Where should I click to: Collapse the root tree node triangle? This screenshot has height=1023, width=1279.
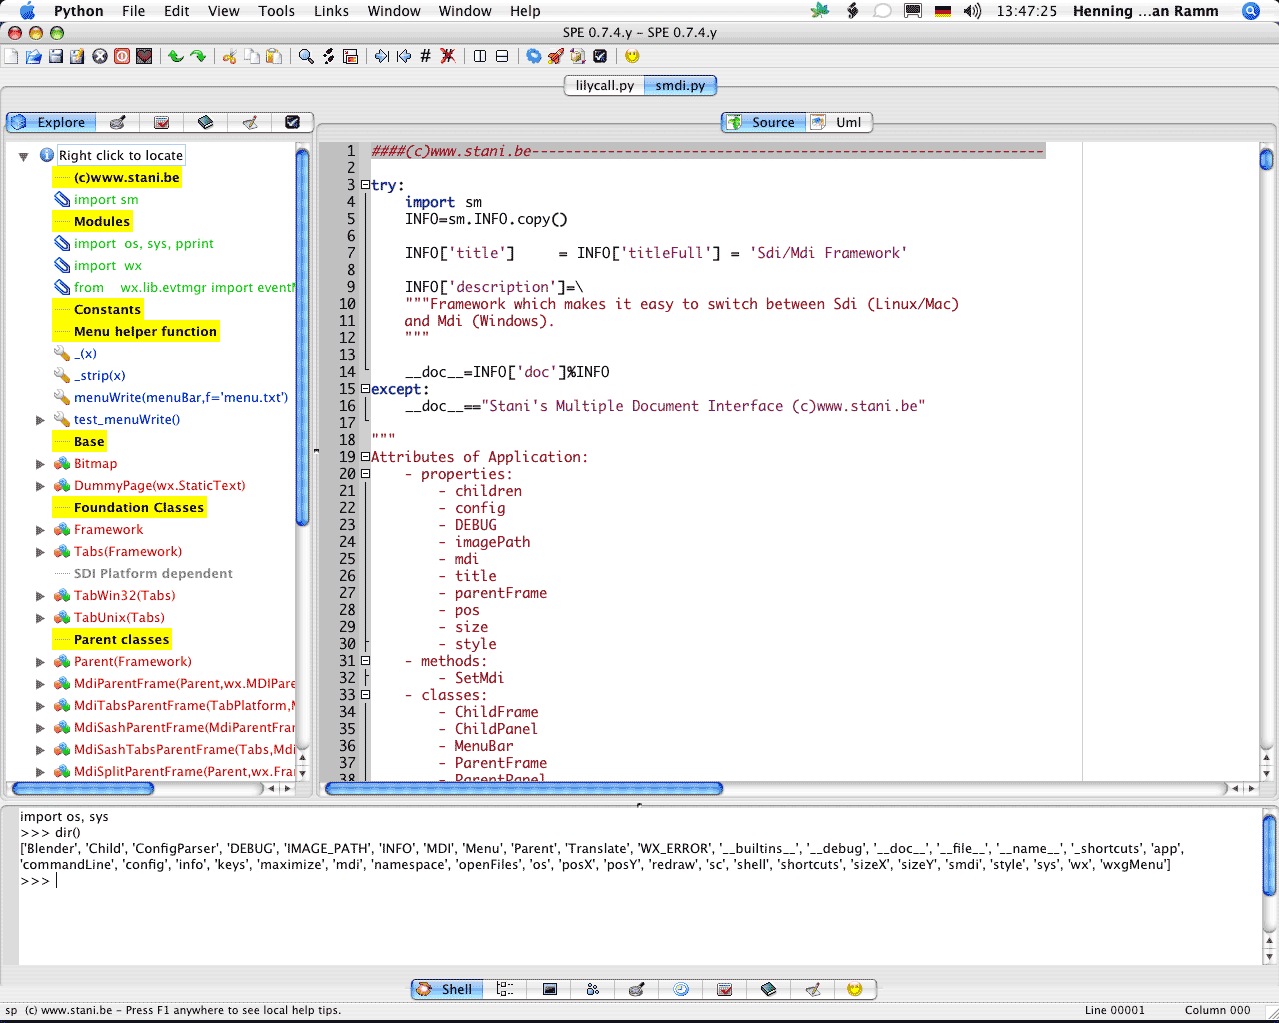[23, 156]
